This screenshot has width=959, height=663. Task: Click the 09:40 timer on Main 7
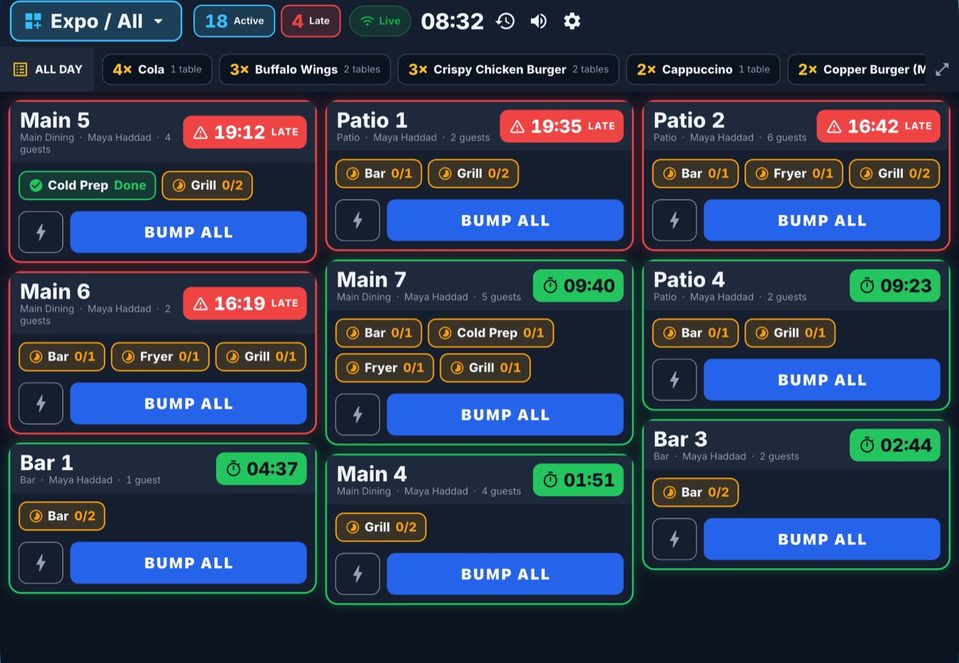pos(578,286)
